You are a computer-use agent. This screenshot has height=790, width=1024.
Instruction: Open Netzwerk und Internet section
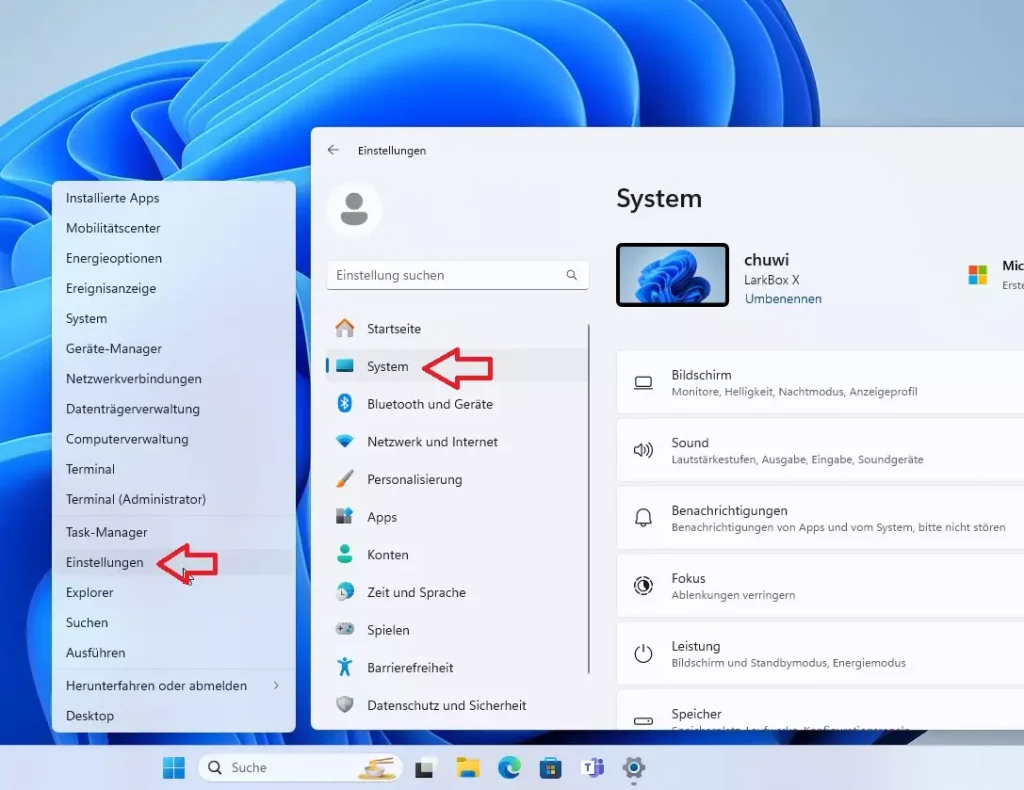click(x=432, y=441)
